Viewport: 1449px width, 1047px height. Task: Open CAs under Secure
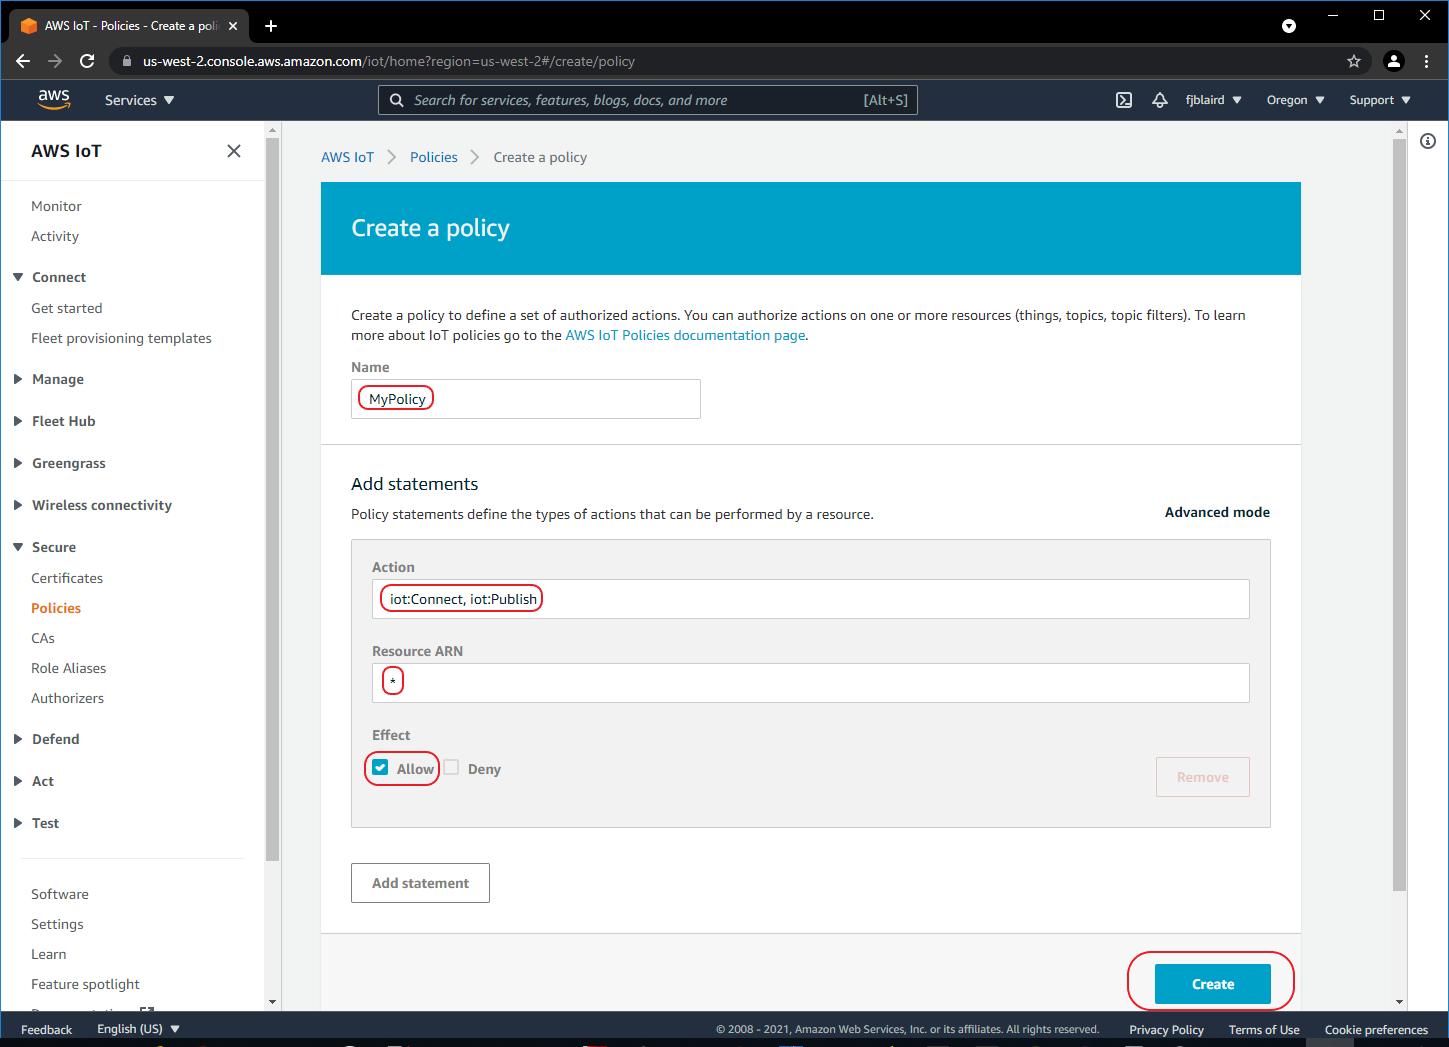click(x=43, y=638)
